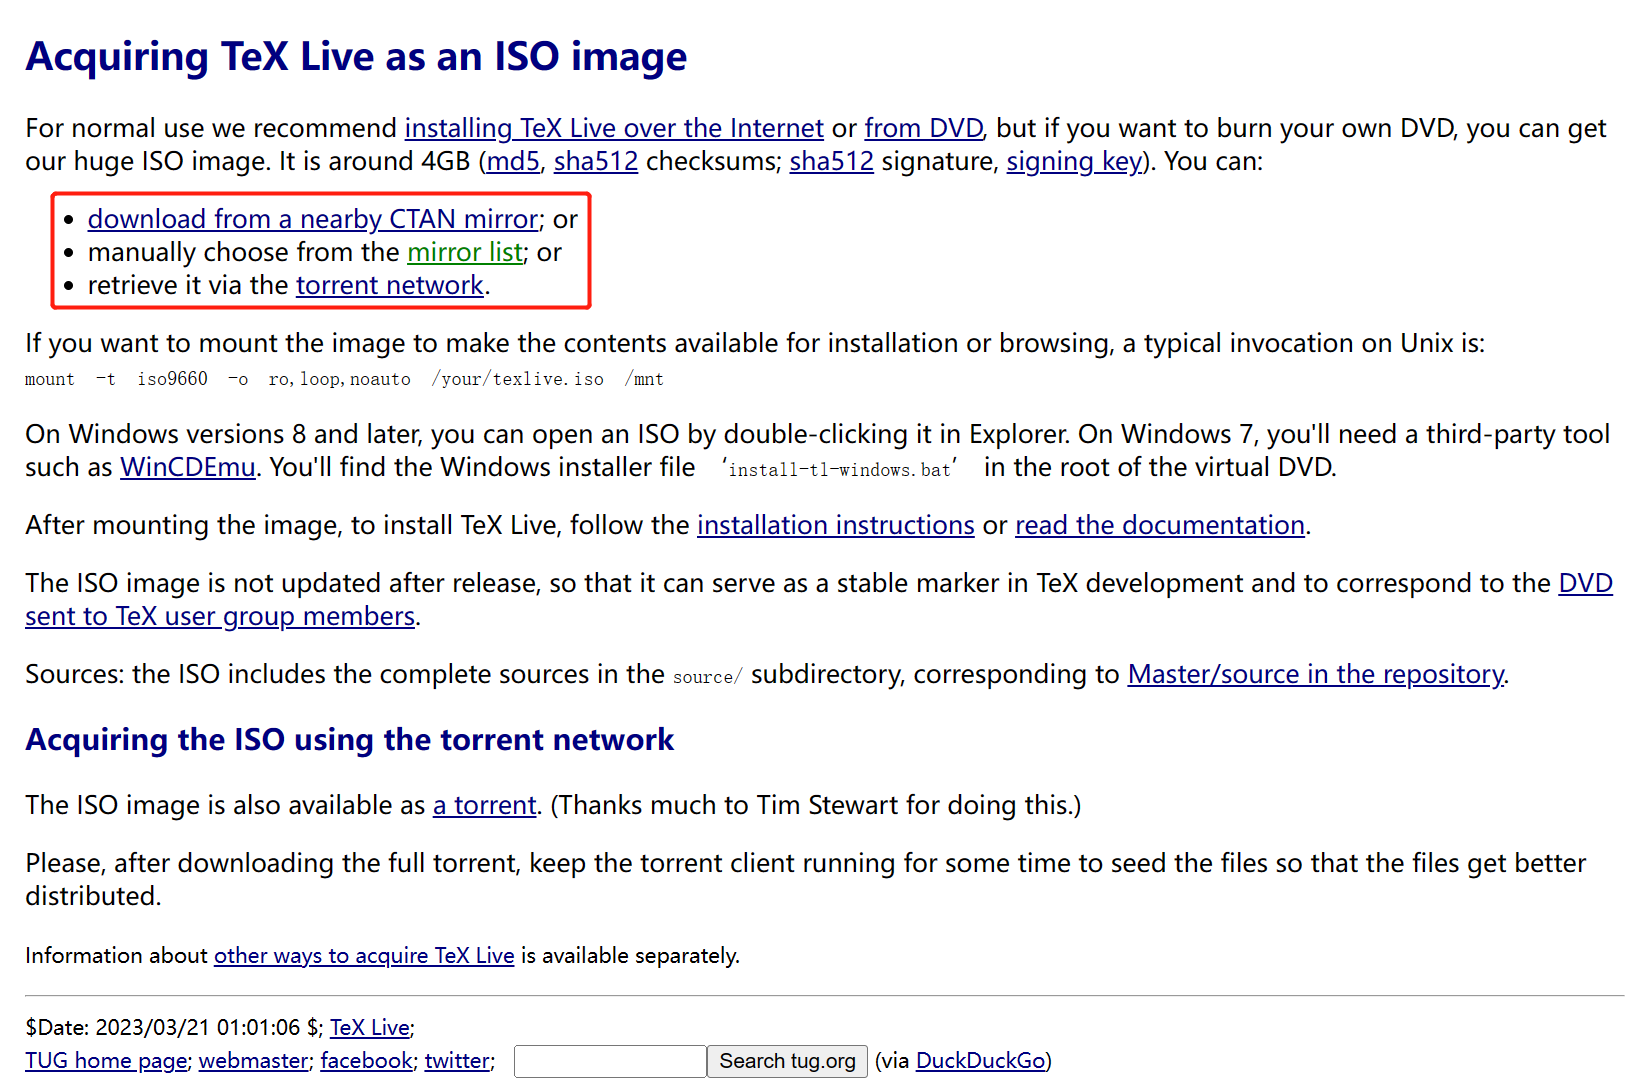
Task: Open the sha512 checksums link
Action: coord(596,161)
